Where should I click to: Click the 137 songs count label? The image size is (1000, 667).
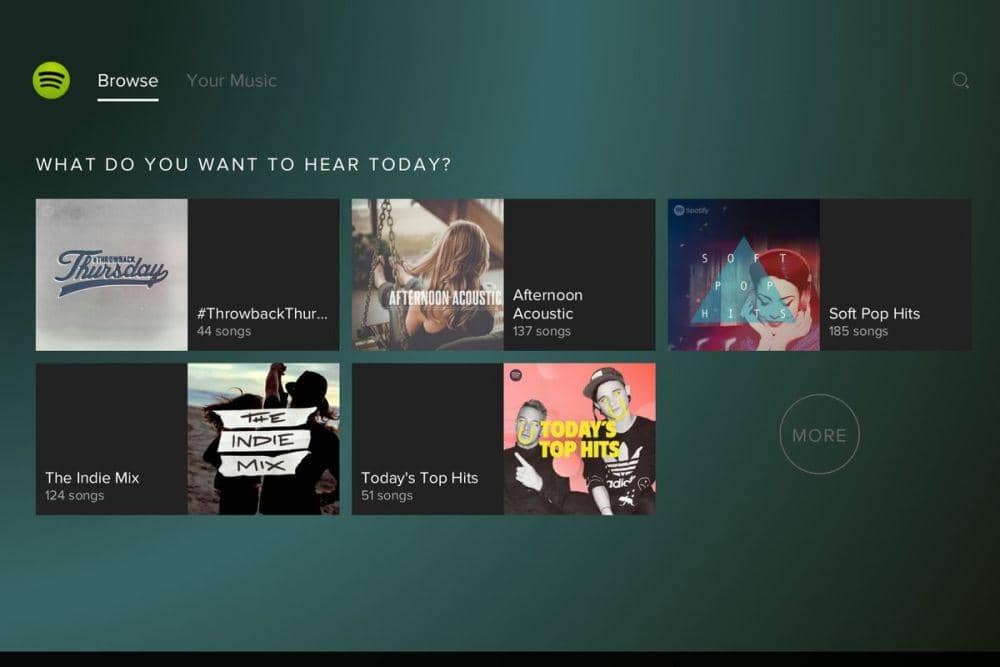(541, 331)
